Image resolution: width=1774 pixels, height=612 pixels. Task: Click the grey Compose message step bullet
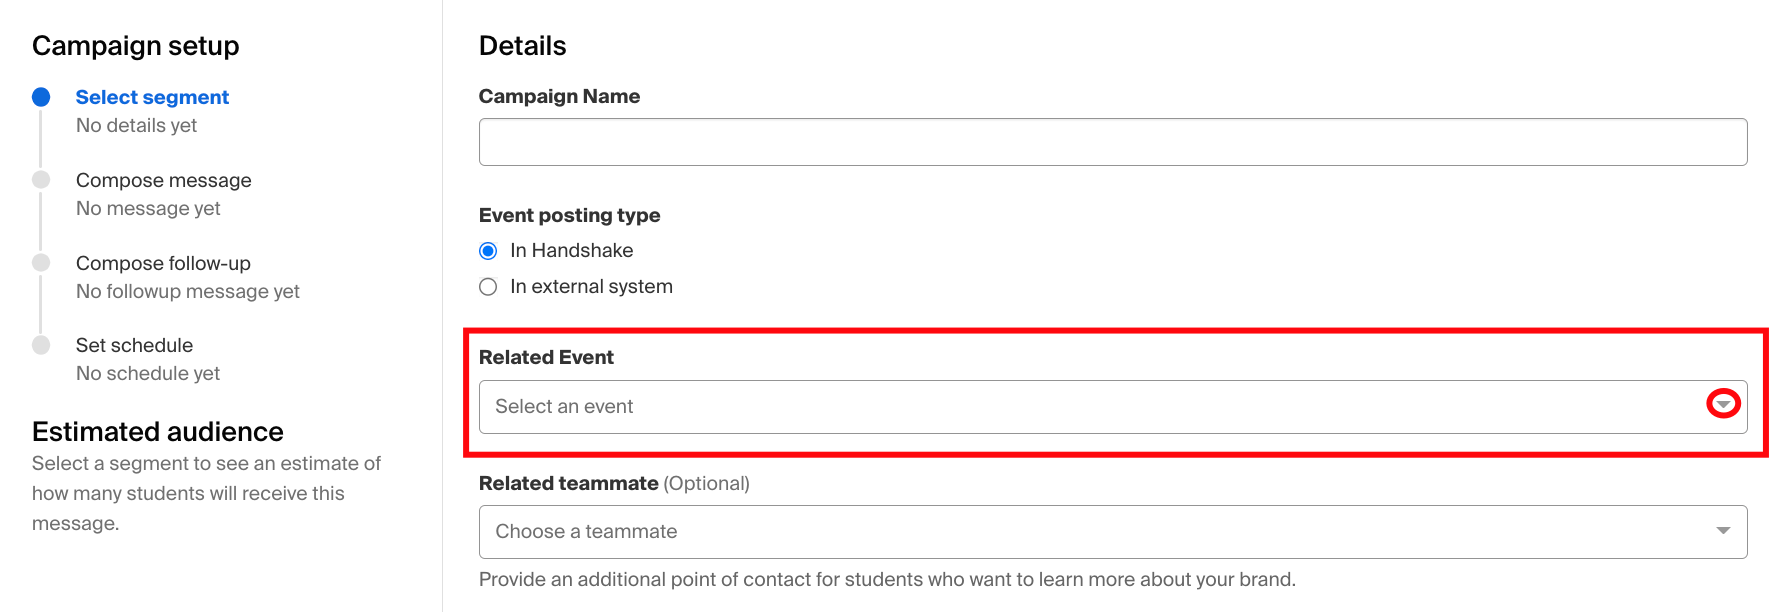pyautogui.click(x=41, y=180)
